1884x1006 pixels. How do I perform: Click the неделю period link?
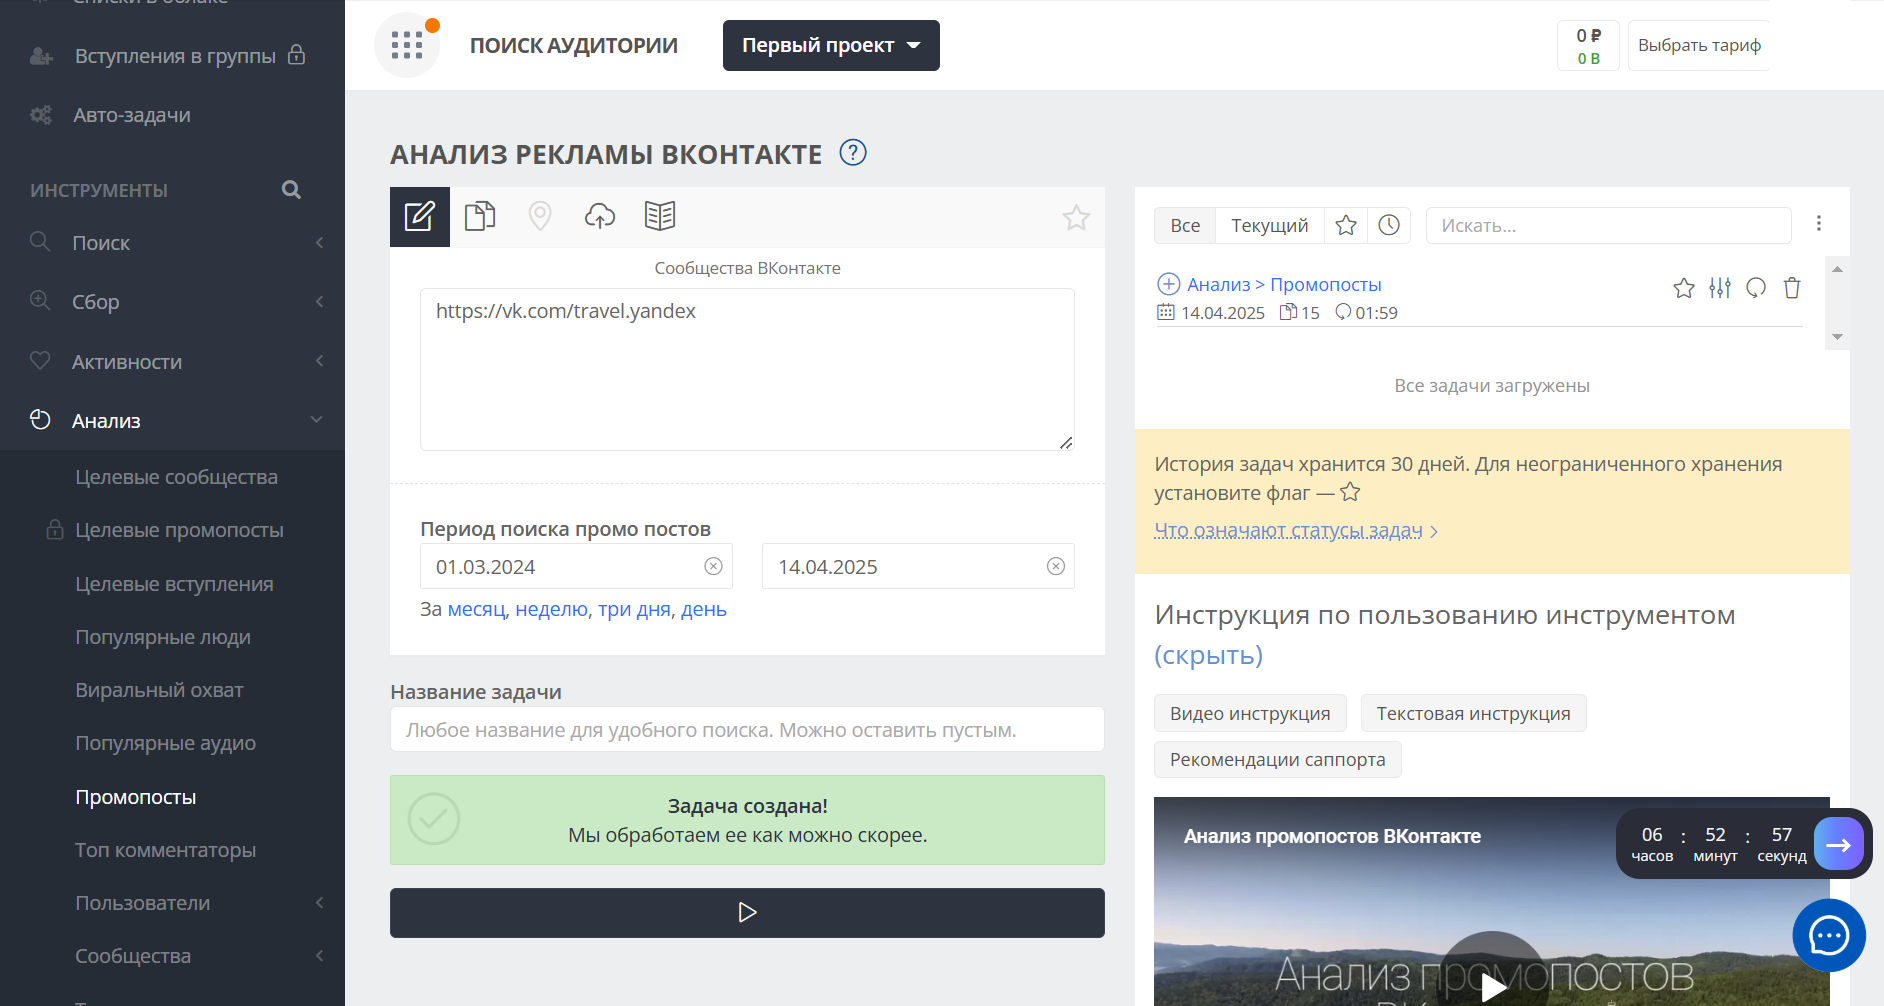click(551, 610)
